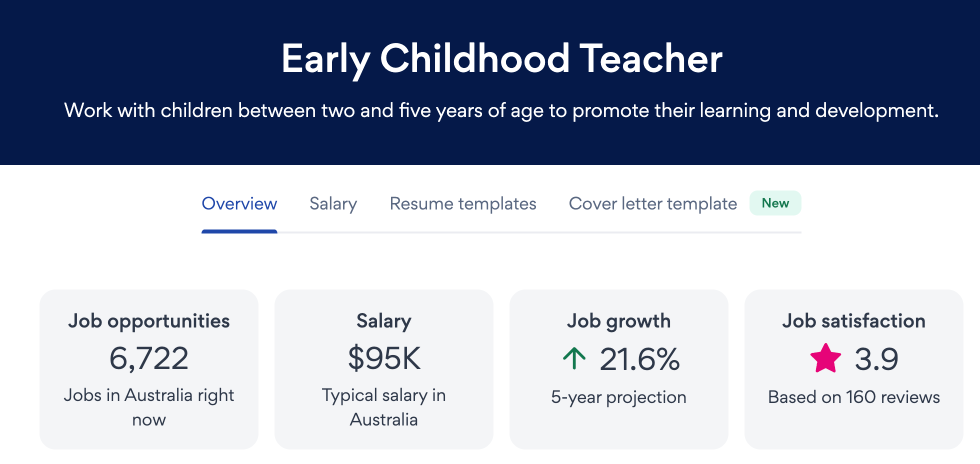Select the Job growth card
The image size is (980, 464).
tap(619, 369)
